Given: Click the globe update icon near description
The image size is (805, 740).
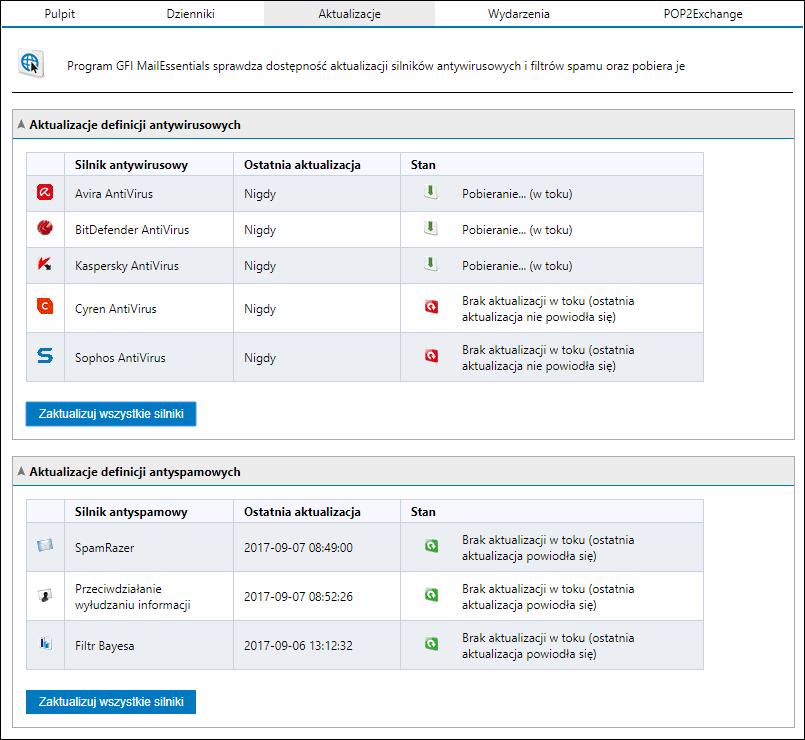Looking at the screenshot, I should (31, 63).
